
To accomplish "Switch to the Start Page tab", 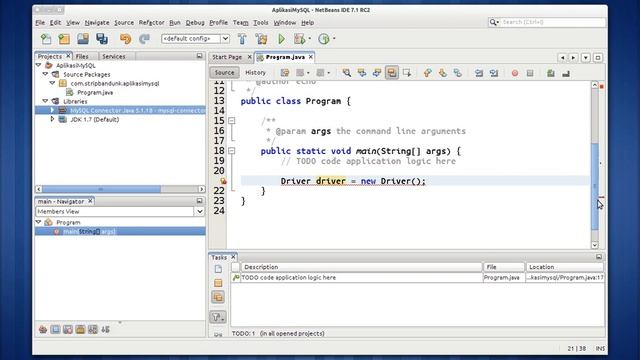I will point(227,57).
